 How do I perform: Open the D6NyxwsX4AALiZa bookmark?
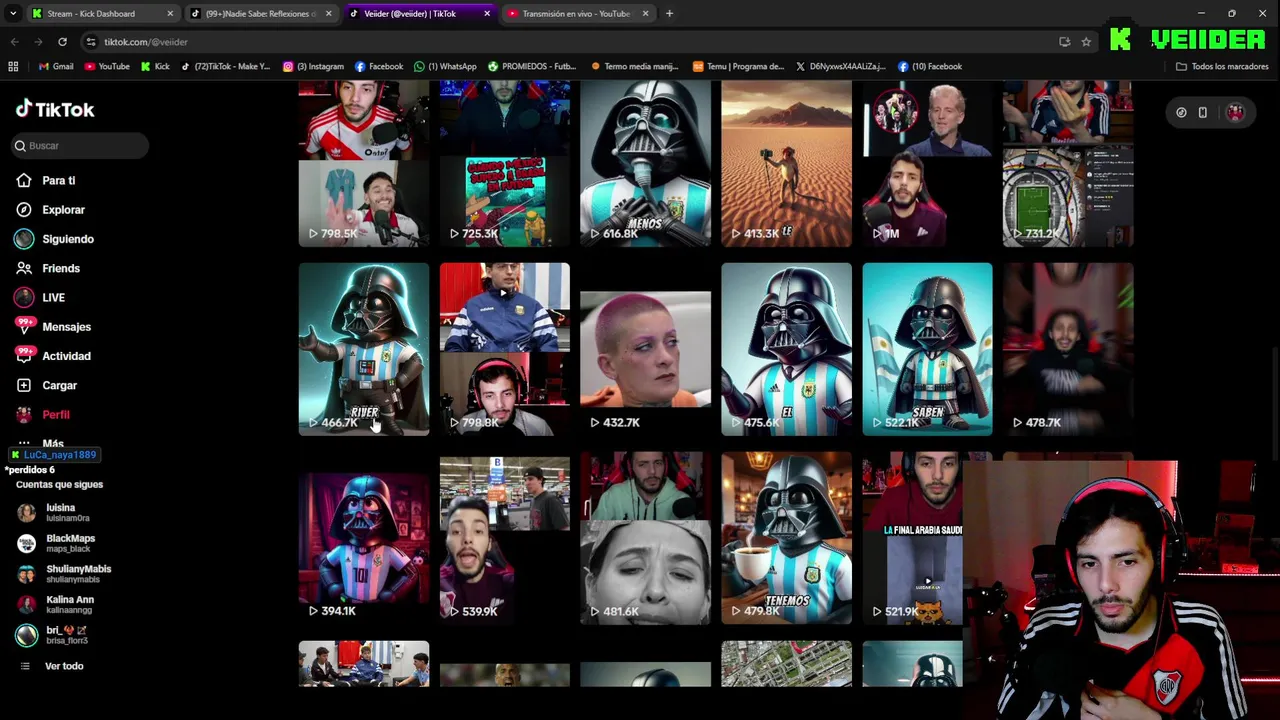[841, 67]
